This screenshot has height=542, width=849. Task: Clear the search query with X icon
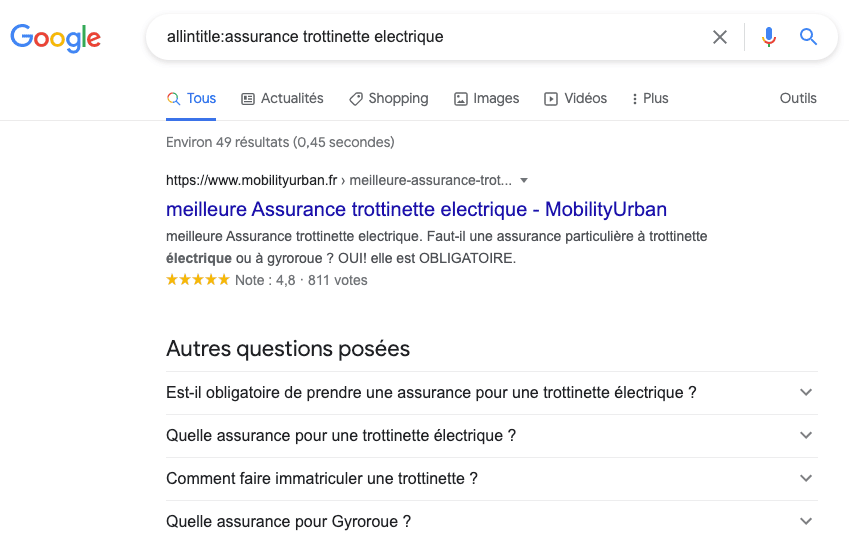click(x=720, y=37)
